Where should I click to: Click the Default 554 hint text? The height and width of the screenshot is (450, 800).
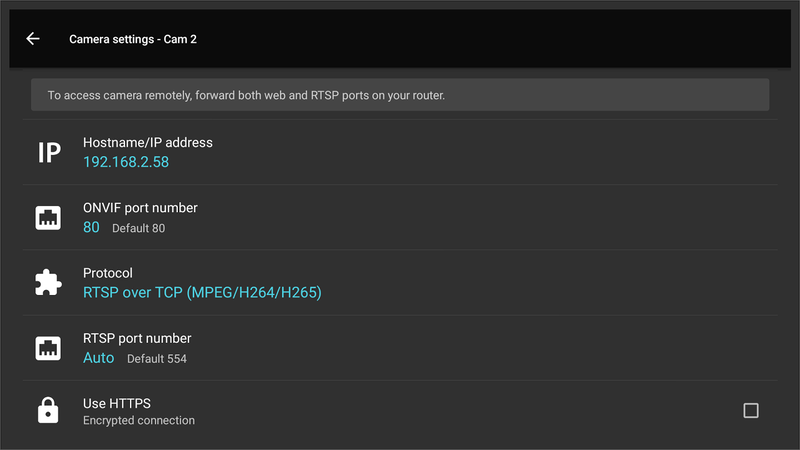click(x=157, y=359)
